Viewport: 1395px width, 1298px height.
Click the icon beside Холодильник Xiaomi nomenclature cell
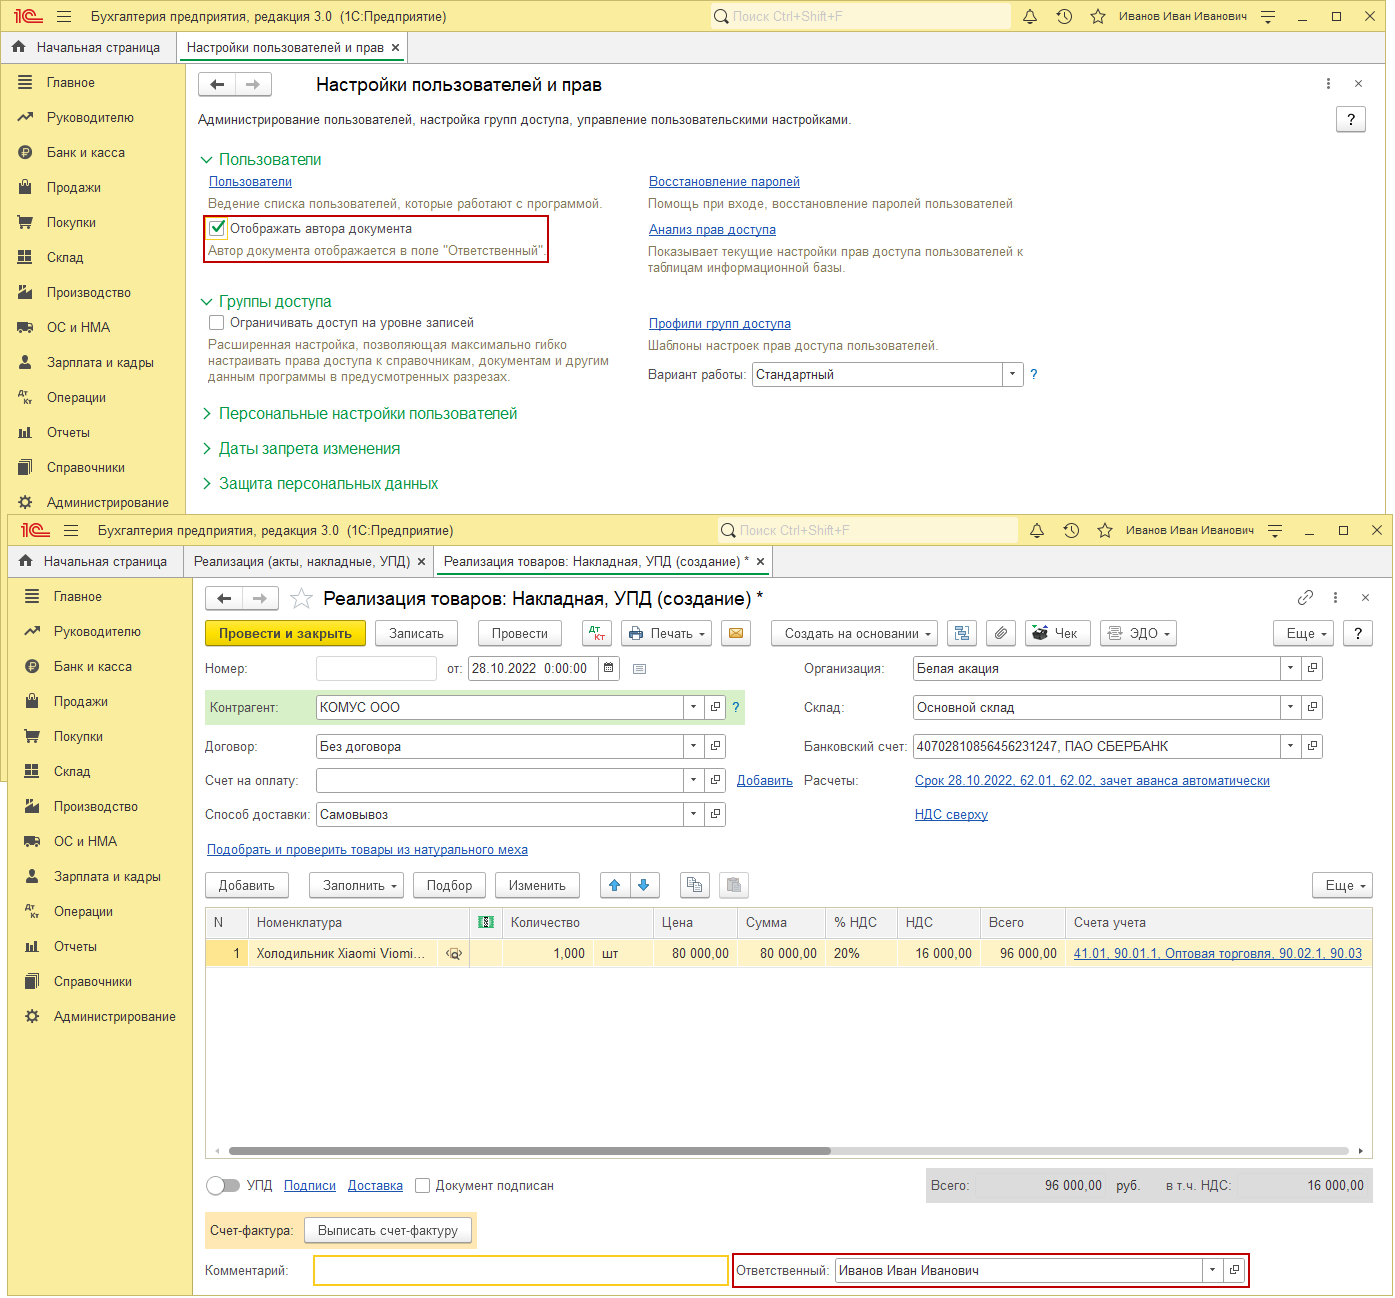click(454, 954)
